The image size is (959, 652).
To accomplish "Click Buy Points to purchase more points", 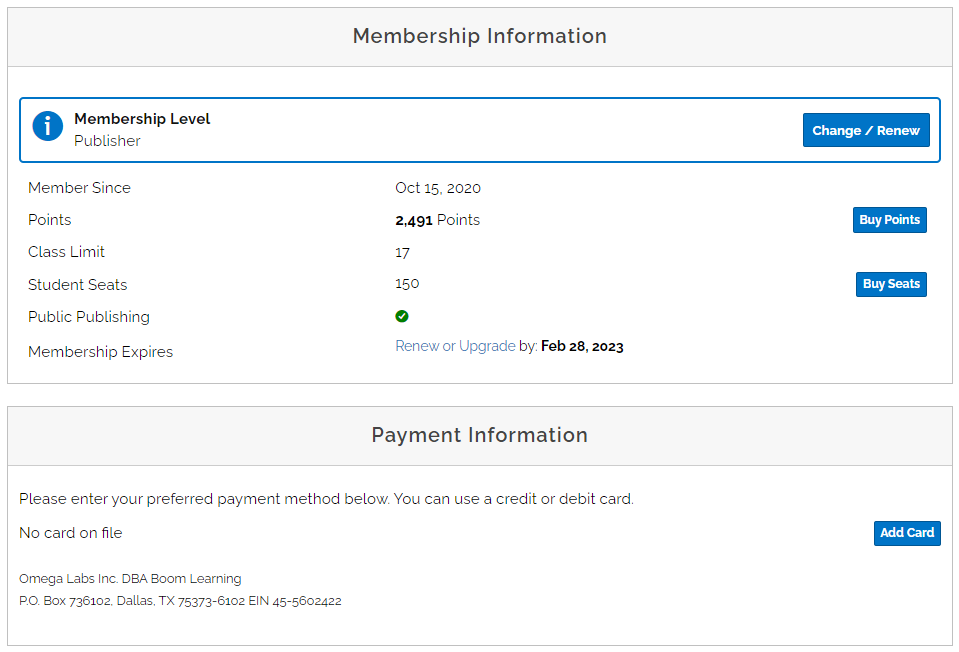I will pyautogui.click(x=889, y=219).
